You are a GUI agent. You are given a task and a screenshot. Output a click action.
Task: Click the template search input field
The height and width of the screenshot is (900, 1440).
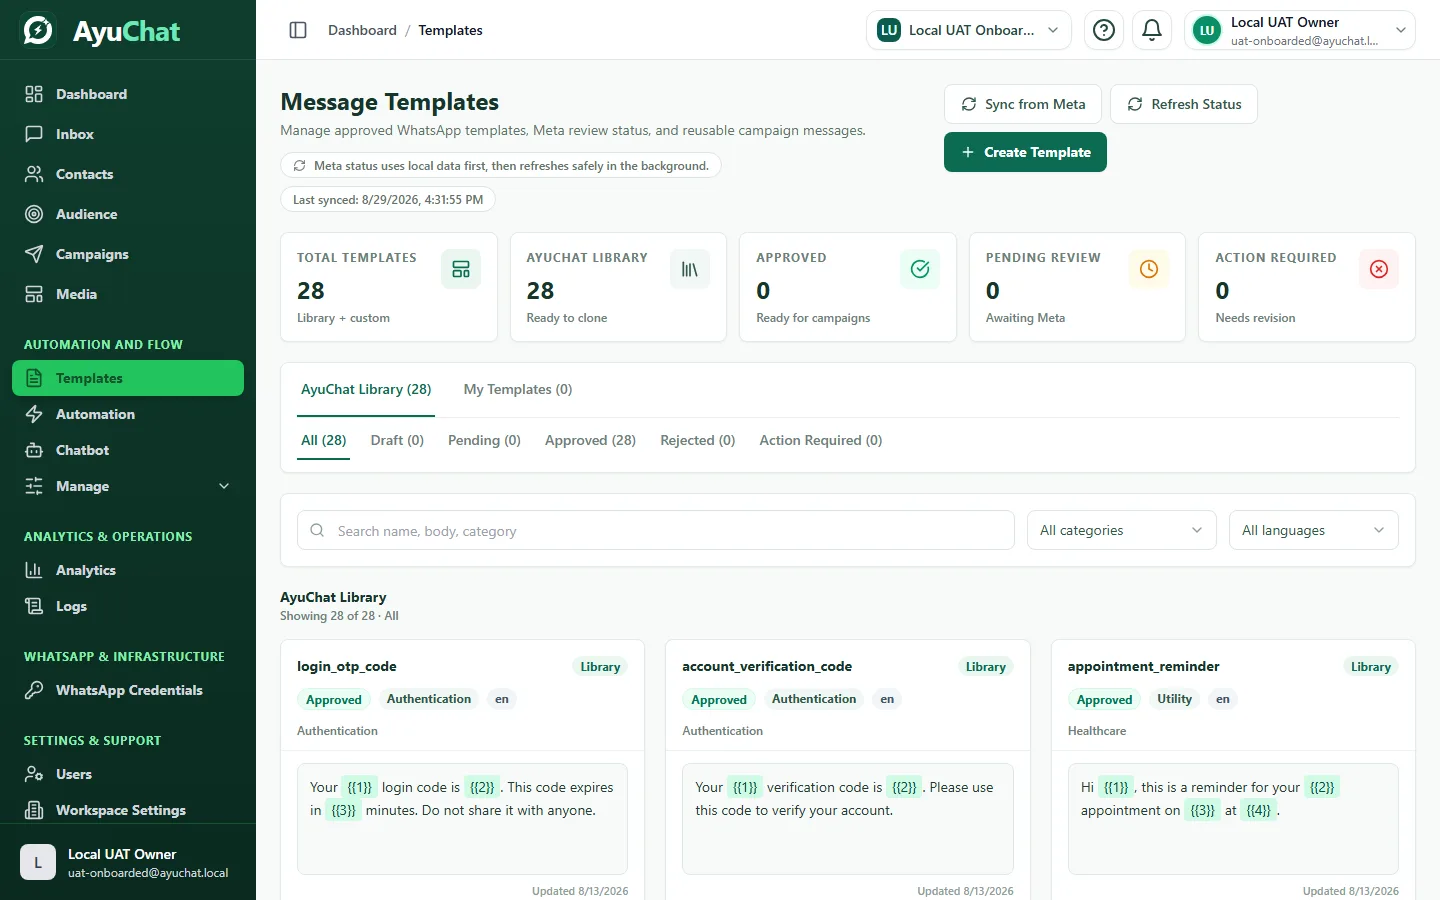coord(656,530)
